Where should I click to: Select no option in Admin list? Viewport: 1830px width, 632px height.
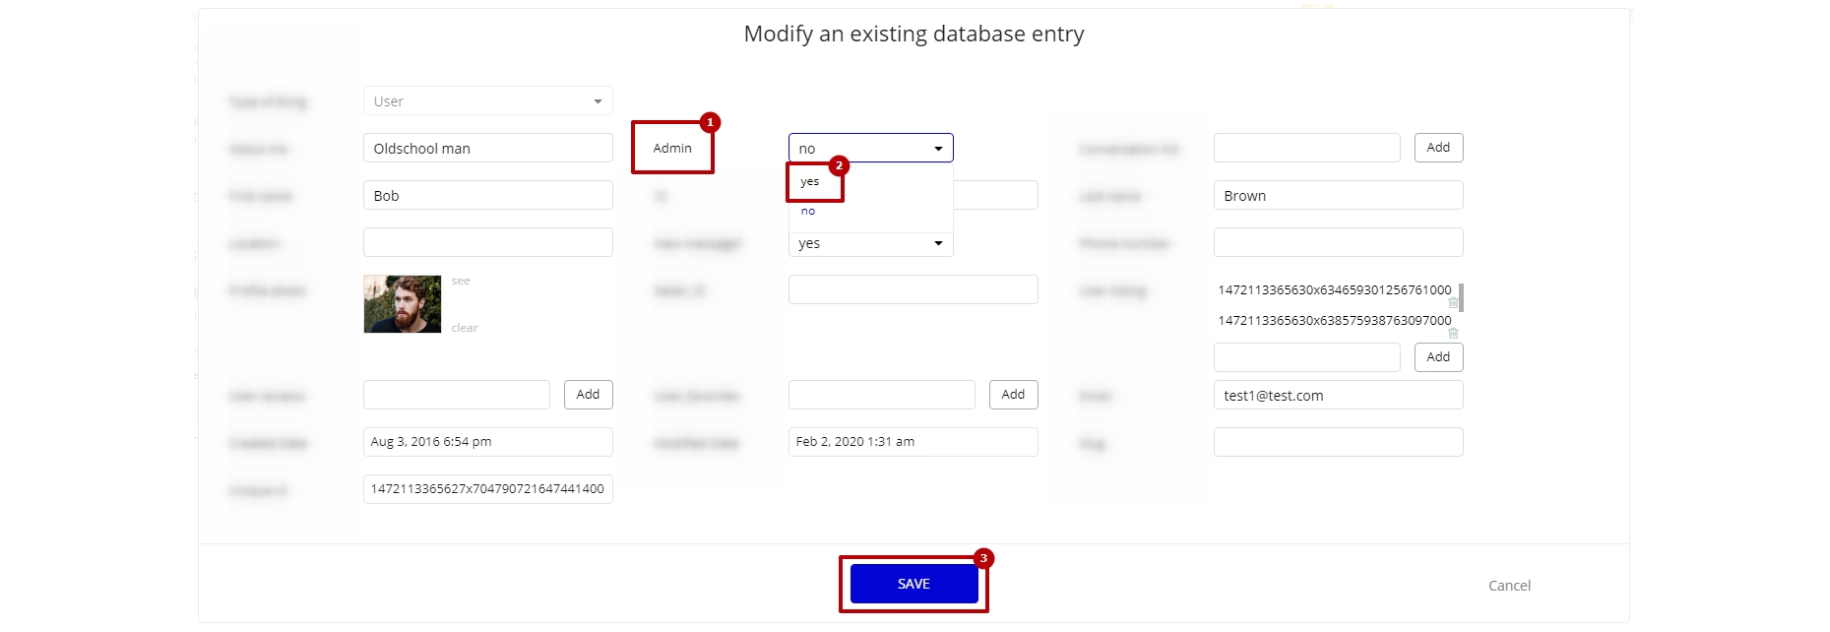(808, 211)
